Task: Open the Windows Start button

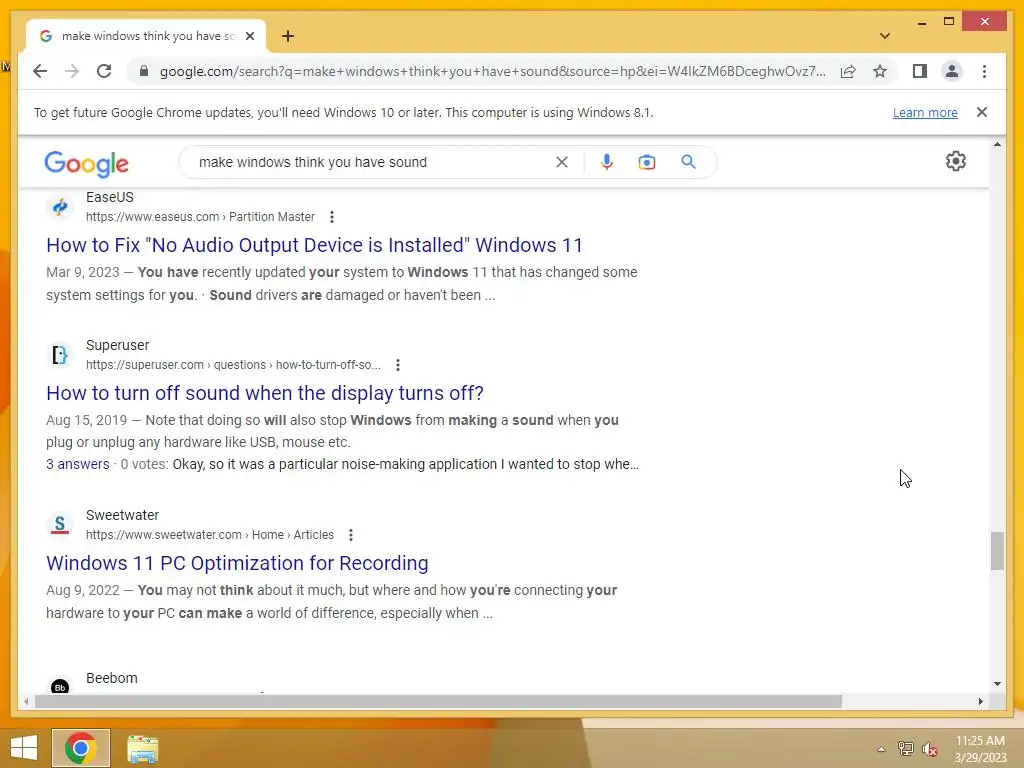Action: [x=24, y=748]
